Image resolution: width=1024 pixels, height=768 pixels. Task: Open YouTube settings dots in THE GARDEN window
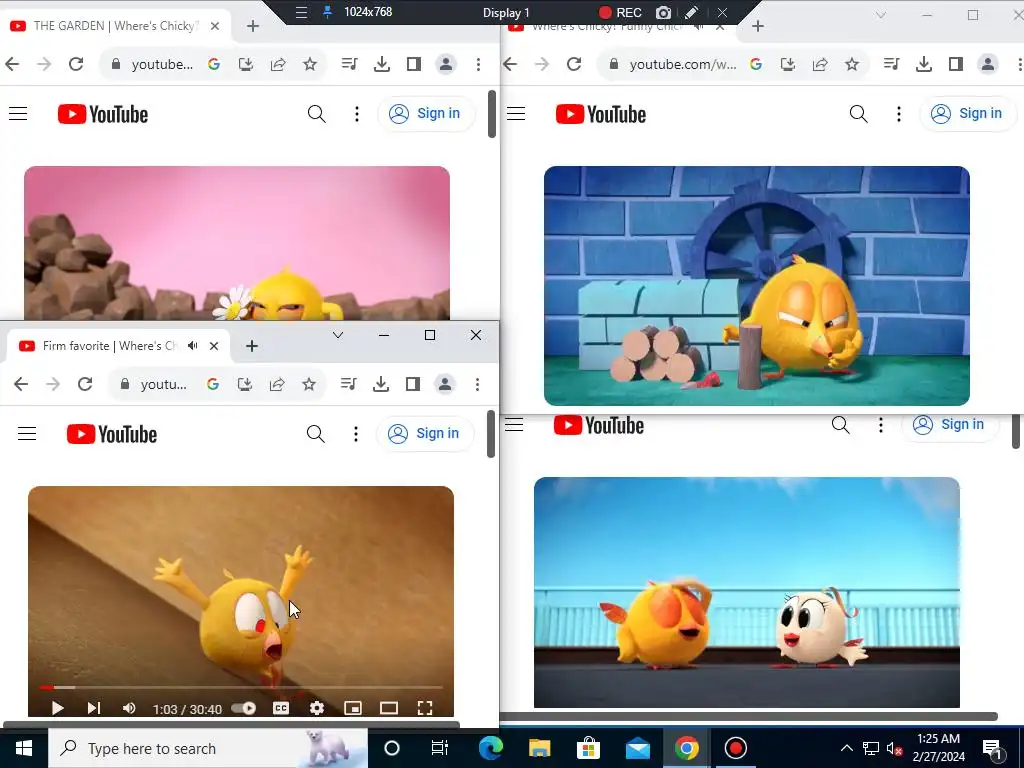357,114
